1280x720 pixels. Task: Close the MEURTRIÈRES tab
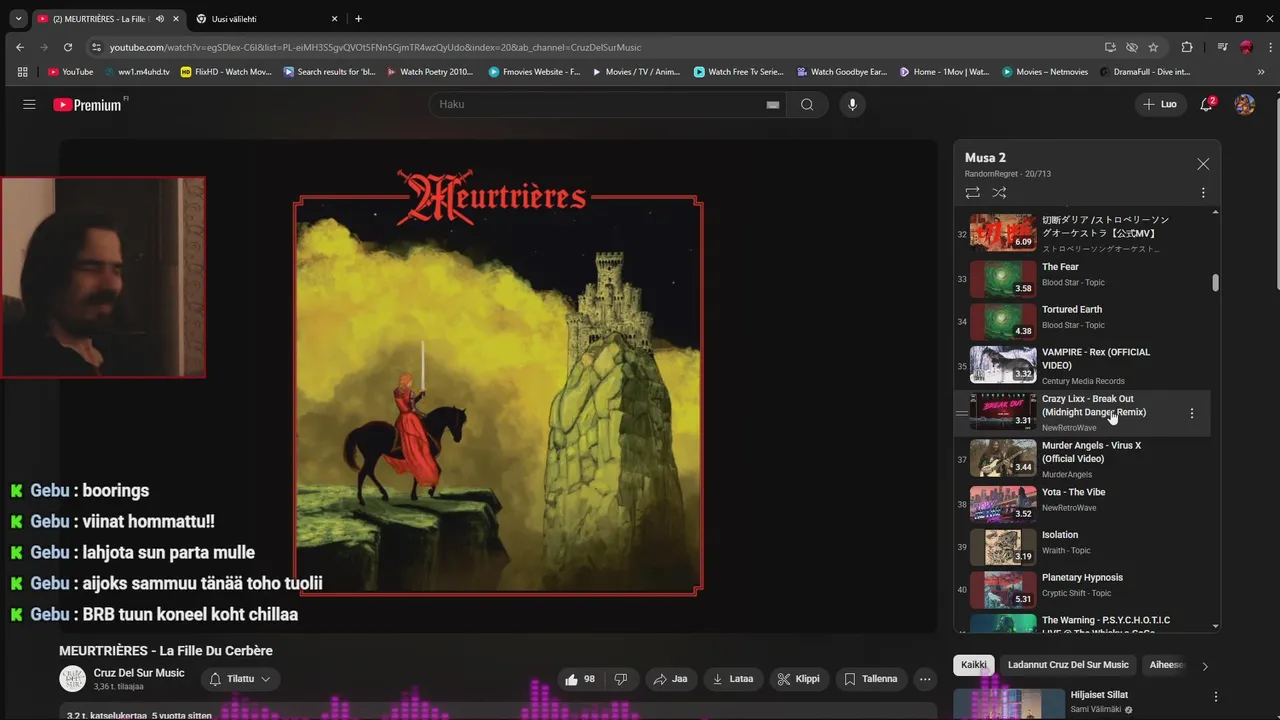(x=175, y=18)
